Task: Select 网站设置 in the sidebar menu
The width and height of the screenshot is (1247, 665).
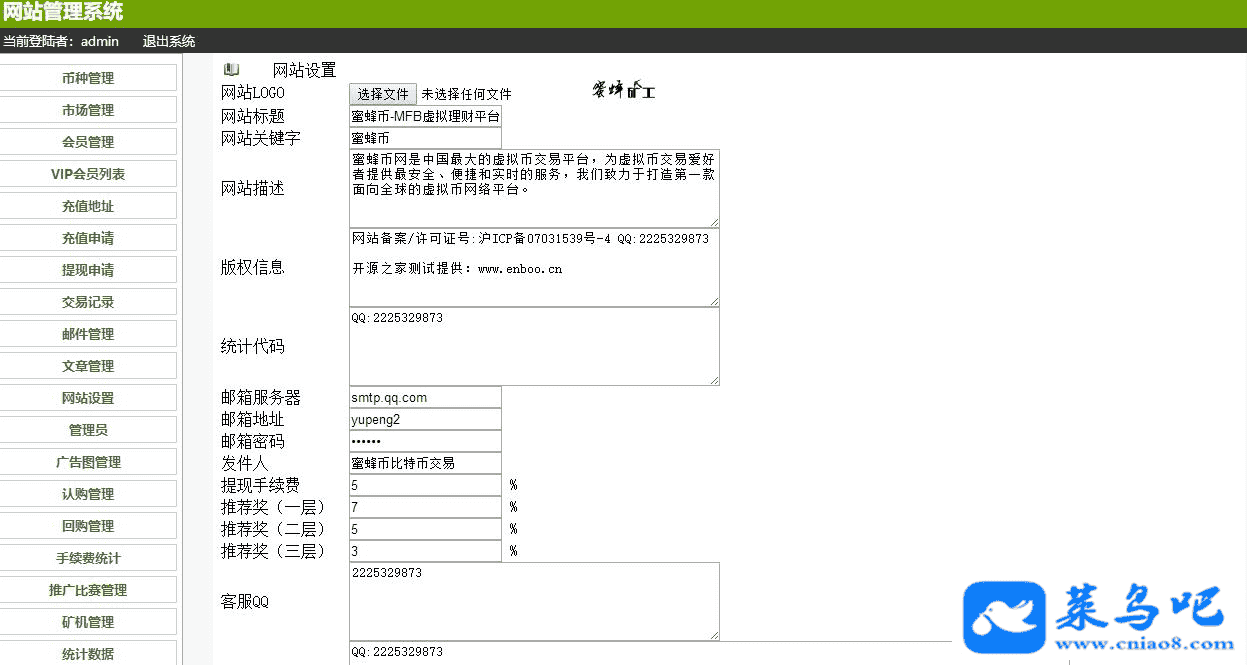Action: coord(88,398)
